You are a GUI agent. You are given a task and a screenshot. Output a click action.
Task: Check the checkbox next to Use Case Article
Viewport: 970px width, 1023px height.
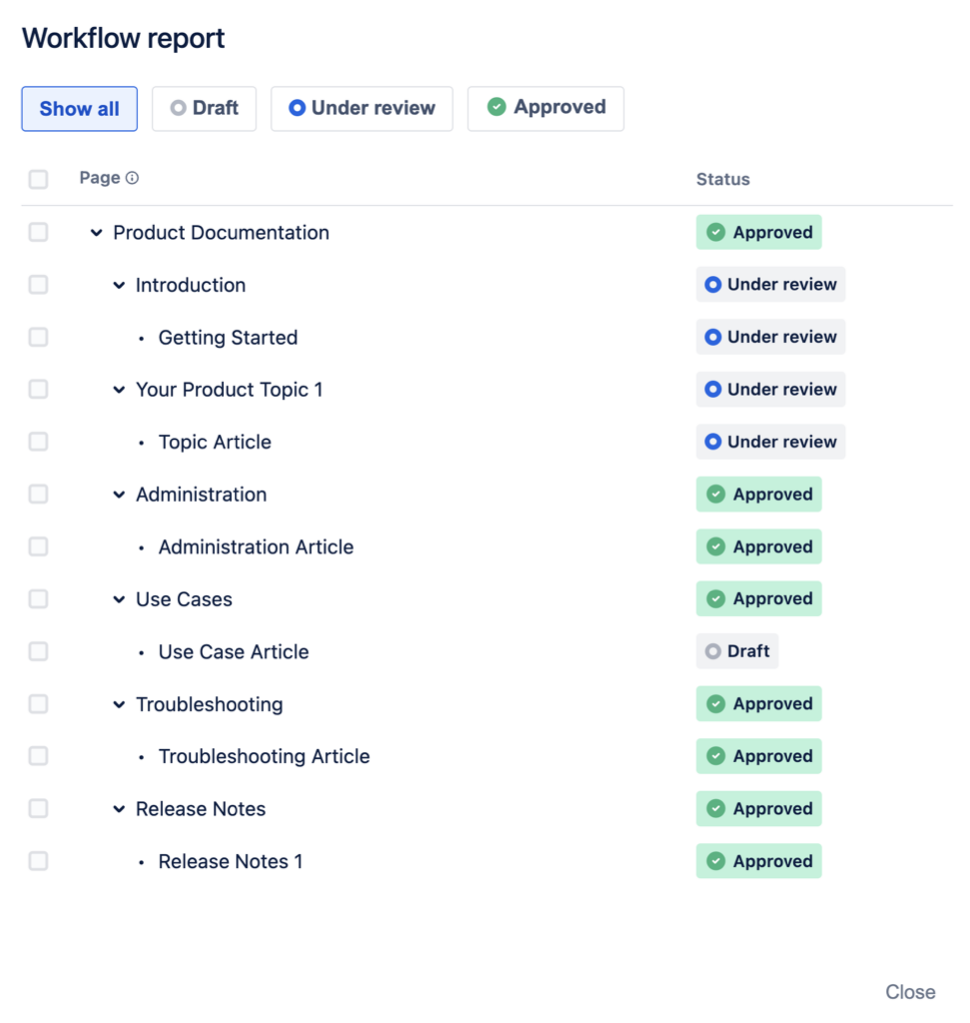tap(38, 651)
